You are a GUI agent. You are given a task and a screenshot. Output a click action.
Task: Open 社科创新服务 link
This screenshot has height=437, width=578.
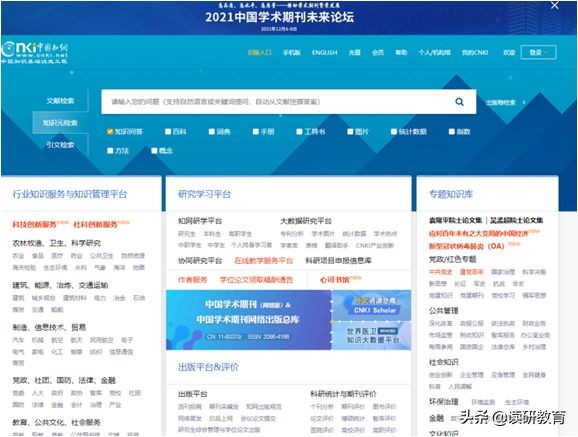(95, 224)
